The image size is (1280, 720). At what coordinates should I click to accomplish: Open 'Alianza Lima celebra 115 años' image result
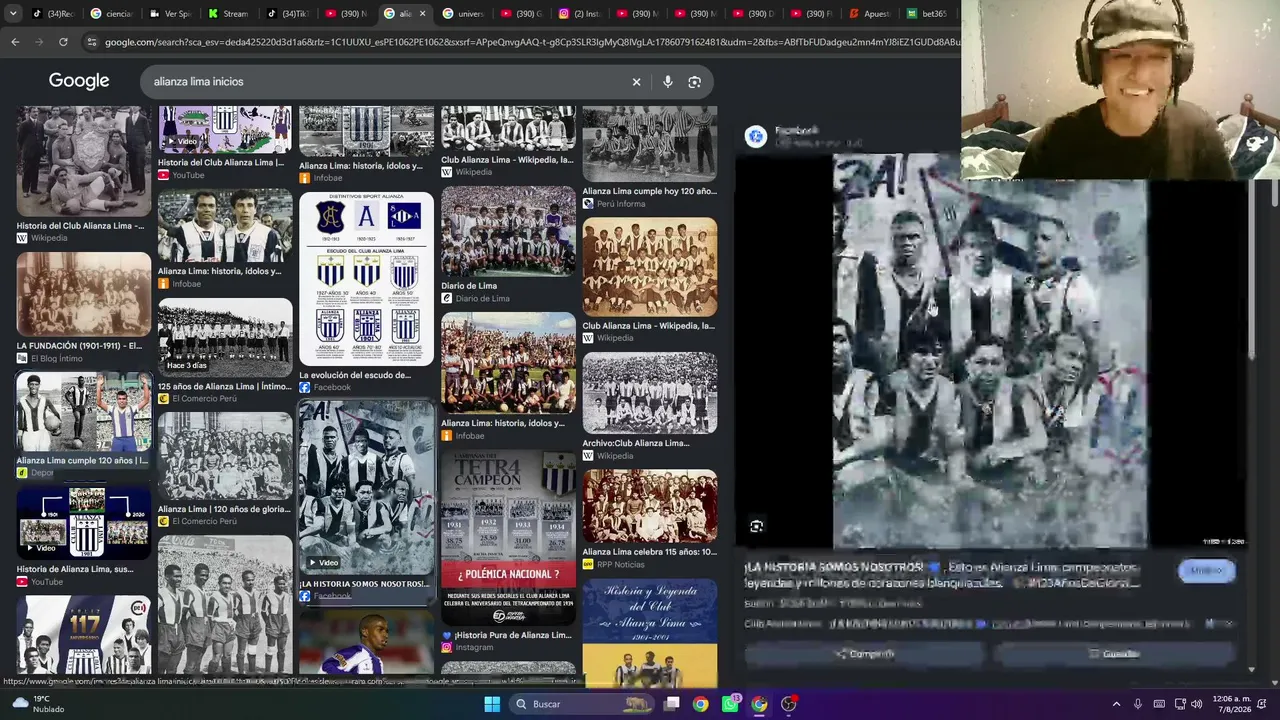pyautogui.click(x=650, y=506)
